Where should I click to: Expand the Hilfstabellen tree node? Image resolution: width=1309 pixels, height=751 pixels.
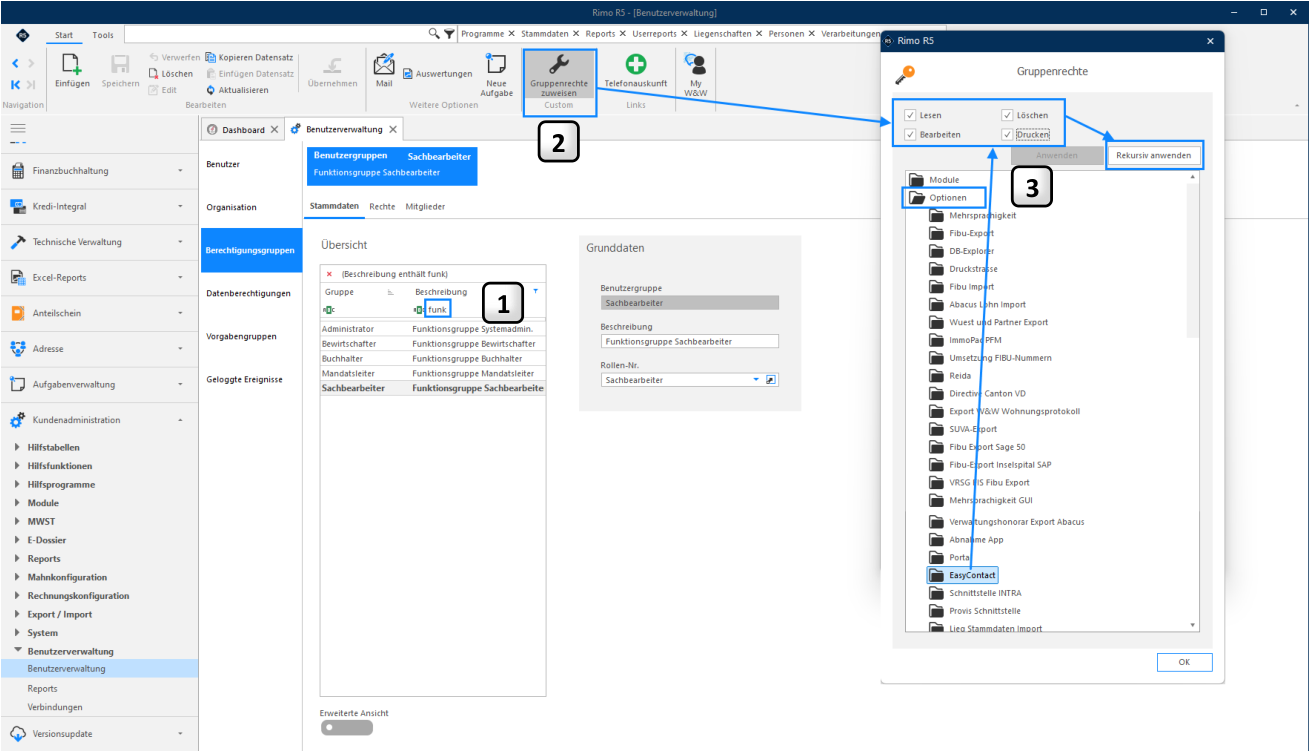point(17,447)
